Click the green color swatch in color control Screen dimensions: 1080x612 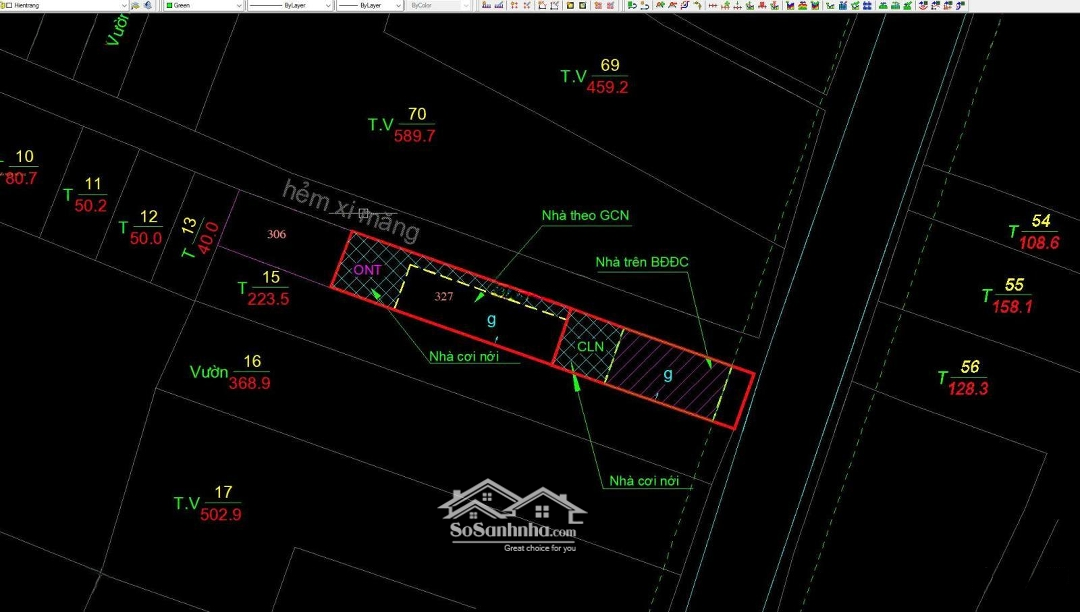point(168,5)
